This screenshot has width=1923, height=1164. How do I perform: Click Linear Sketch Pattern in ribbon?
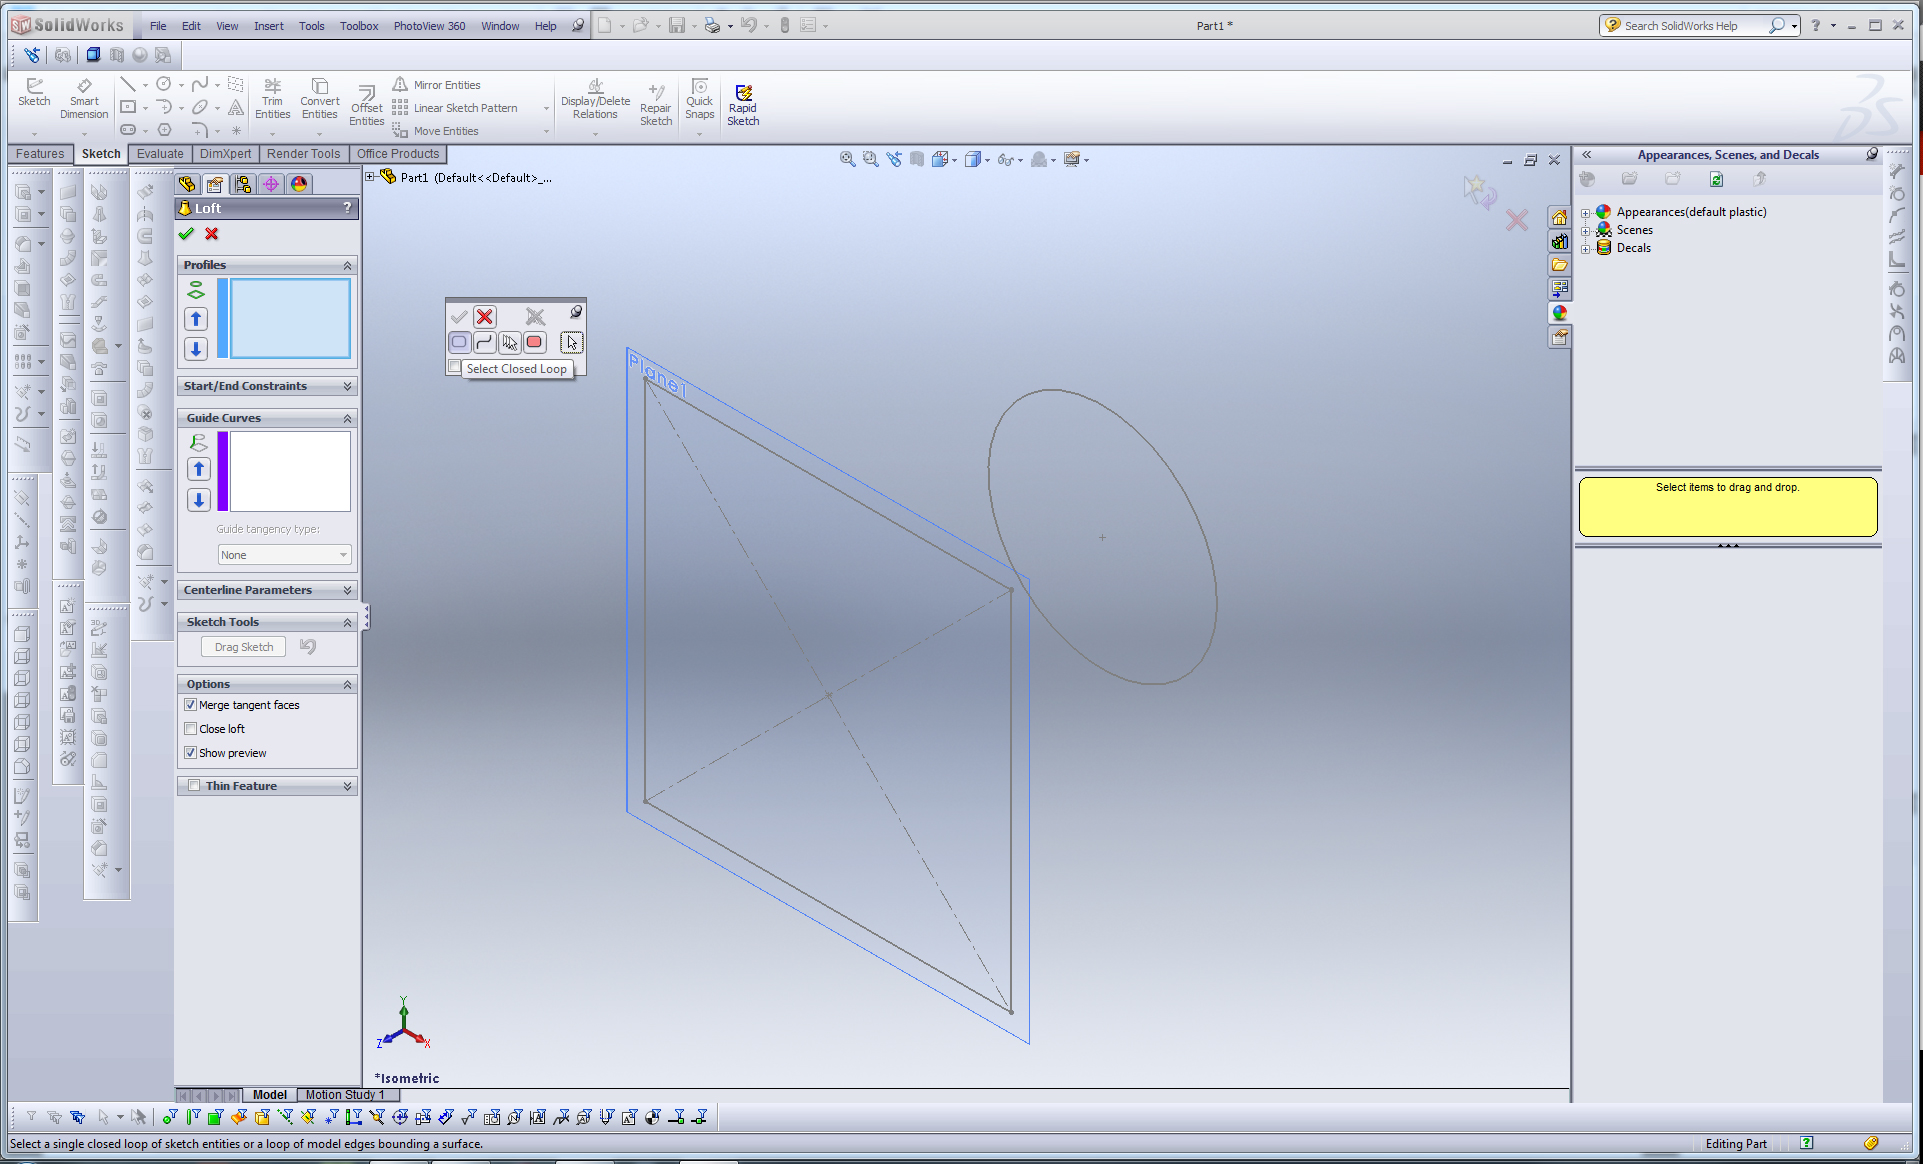click(455, 108)
